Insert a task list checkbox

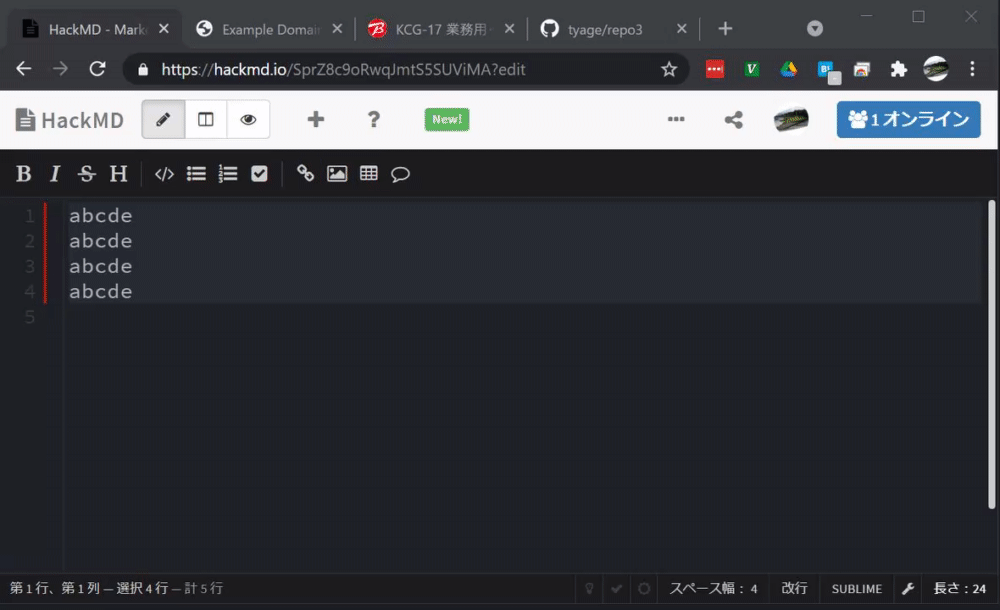[259, 173]
